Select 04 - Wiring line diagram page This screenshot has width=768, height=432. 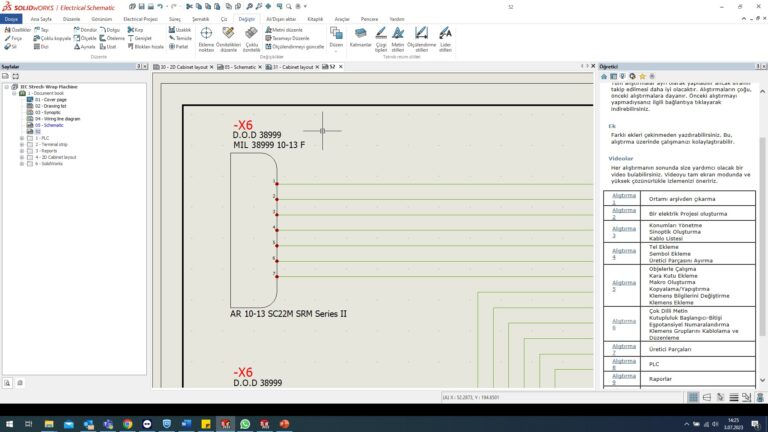pos(56,118)
